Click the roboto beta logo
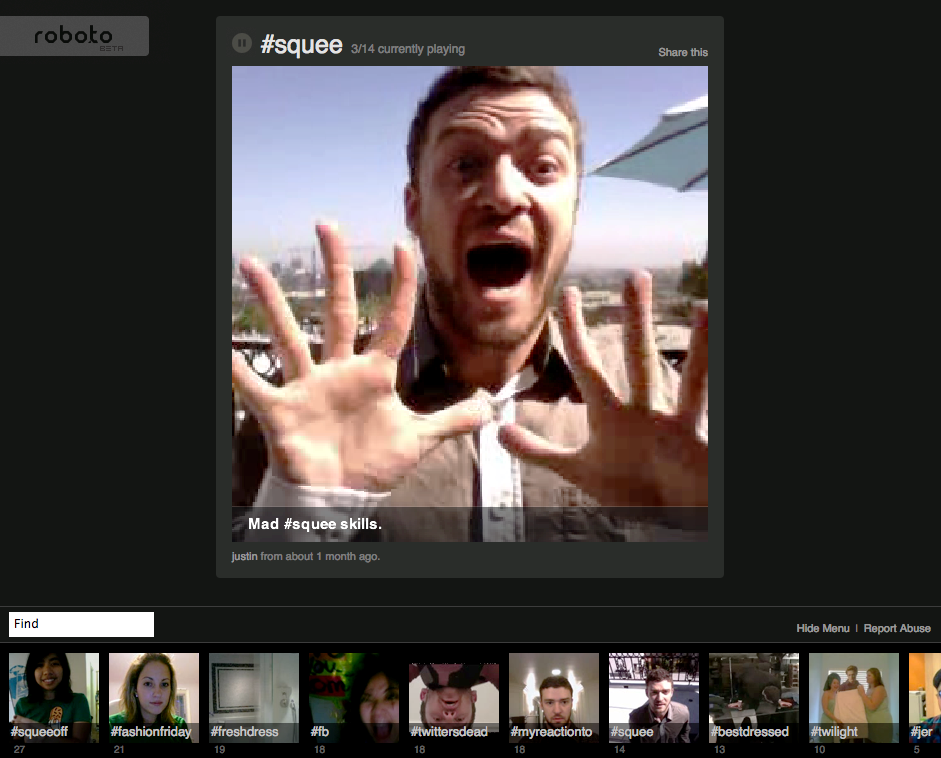941x758 pixels. pyautogui.click(x=74, y=36)
